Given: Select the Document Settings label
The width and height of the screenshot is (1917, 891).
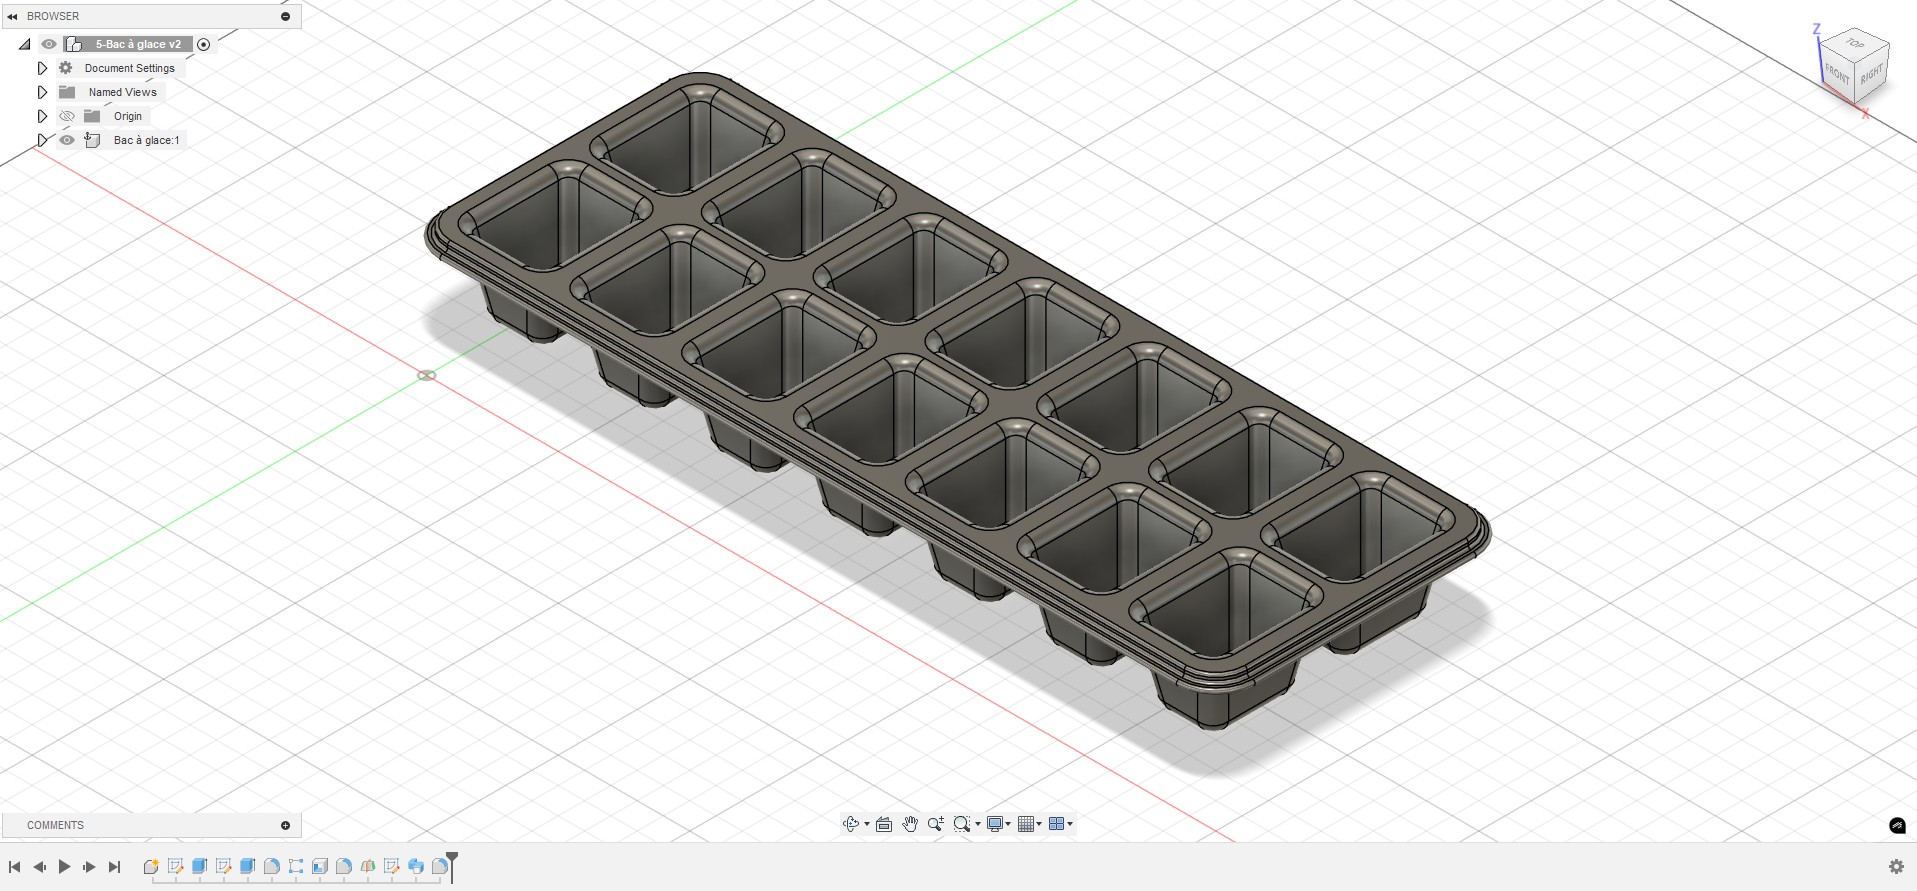Looking at the screenshot, I should click(129, 68).
